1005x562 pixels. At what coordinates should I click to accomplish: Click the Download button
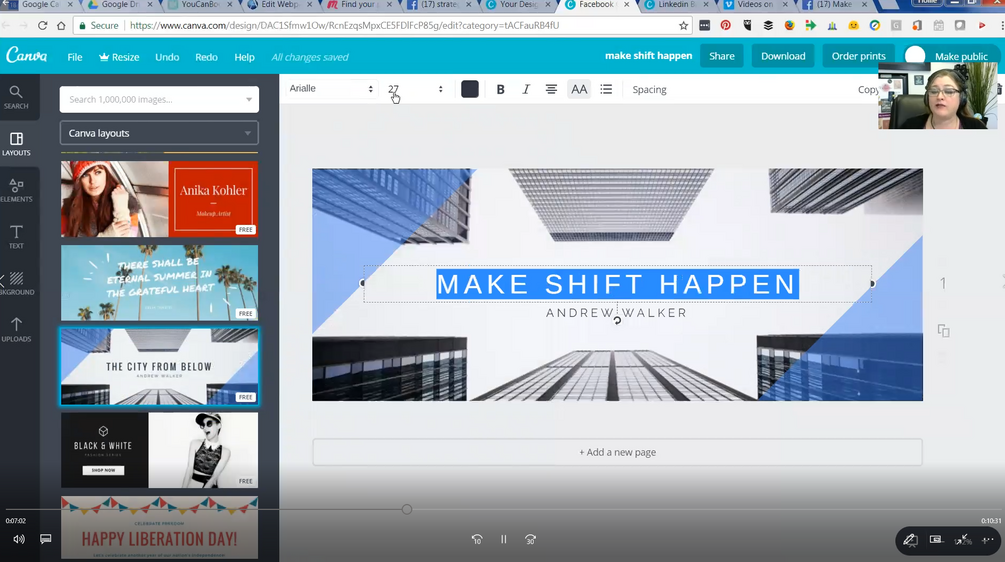tap(783, 56)
